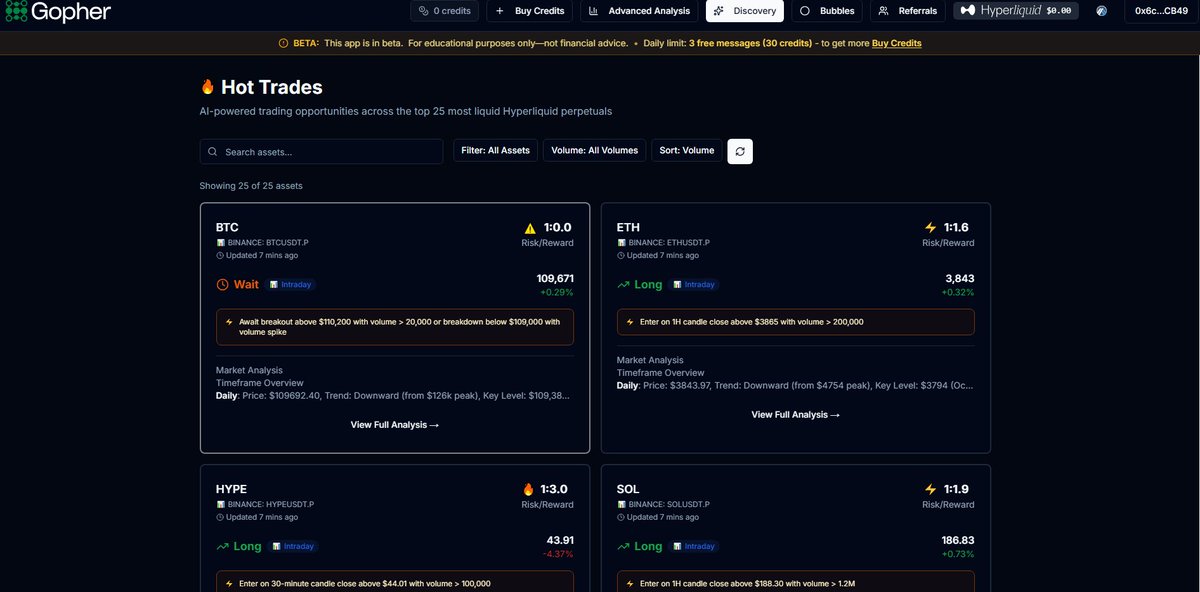Click the Long trend arrow icon on ETH card

624,285
